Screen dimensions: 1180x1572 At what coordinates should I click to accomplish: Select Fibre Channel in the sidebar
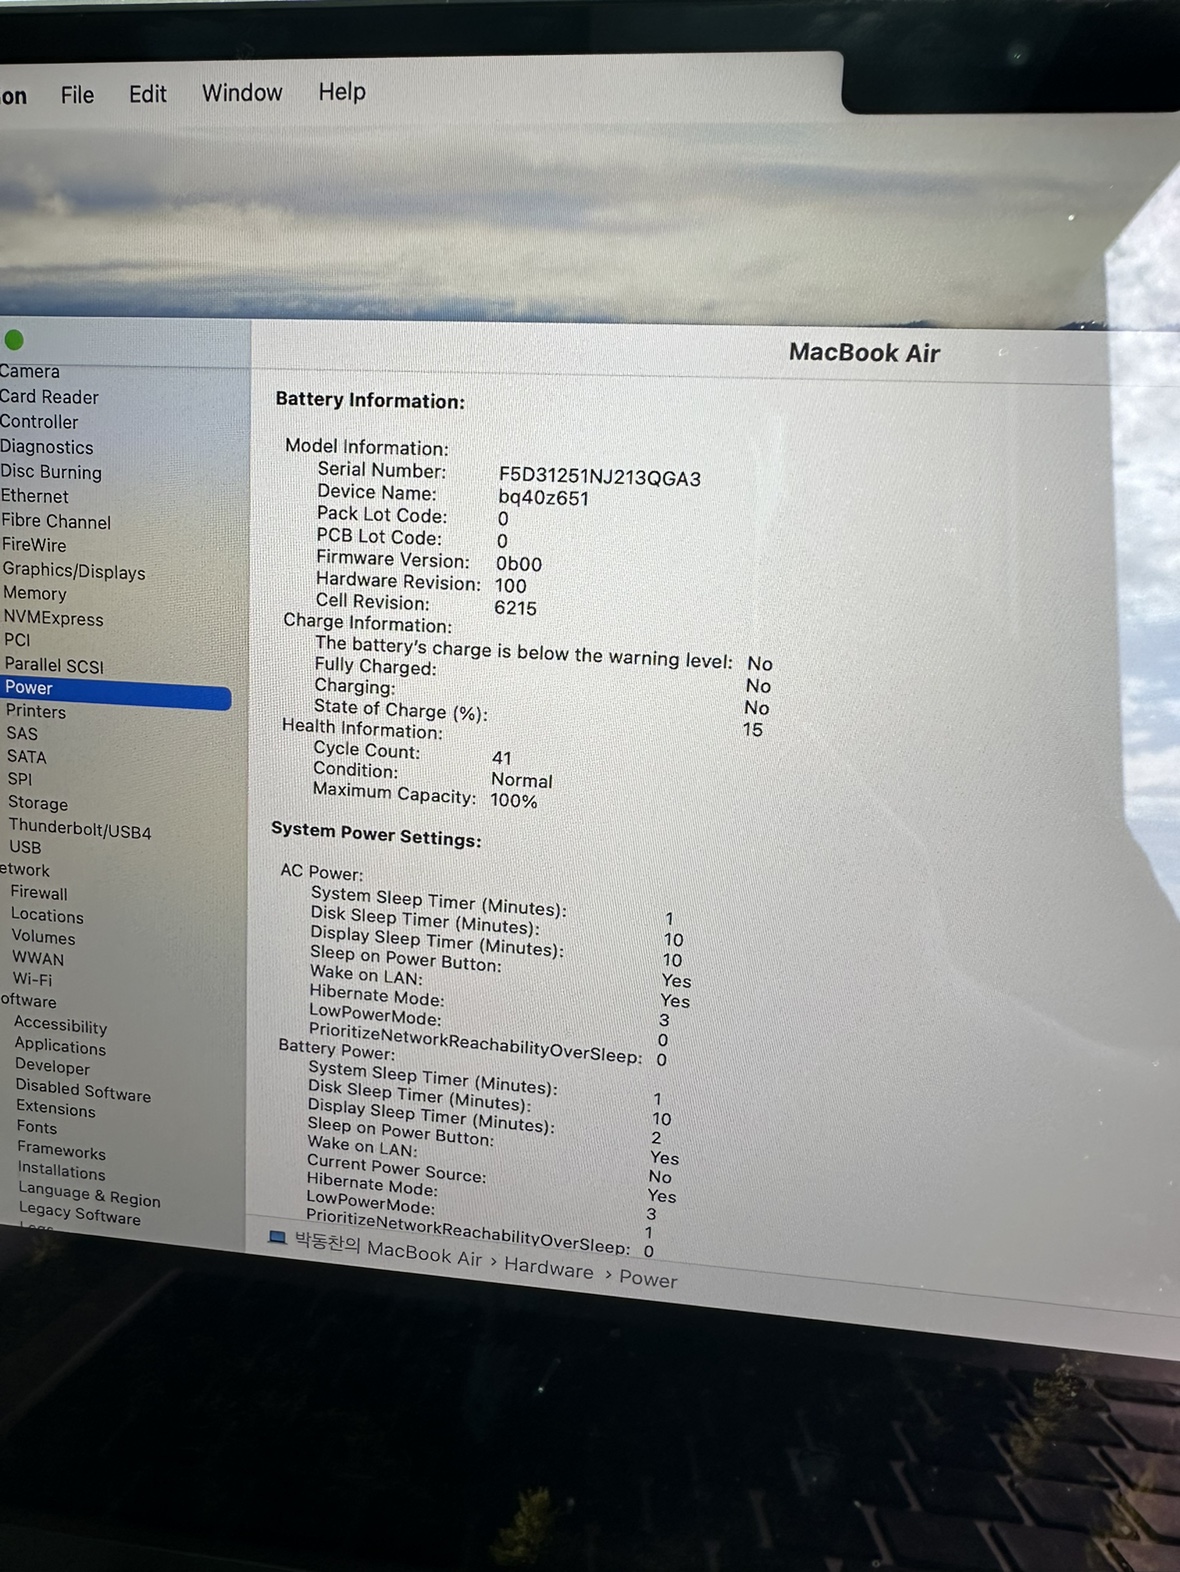(56, 521)
